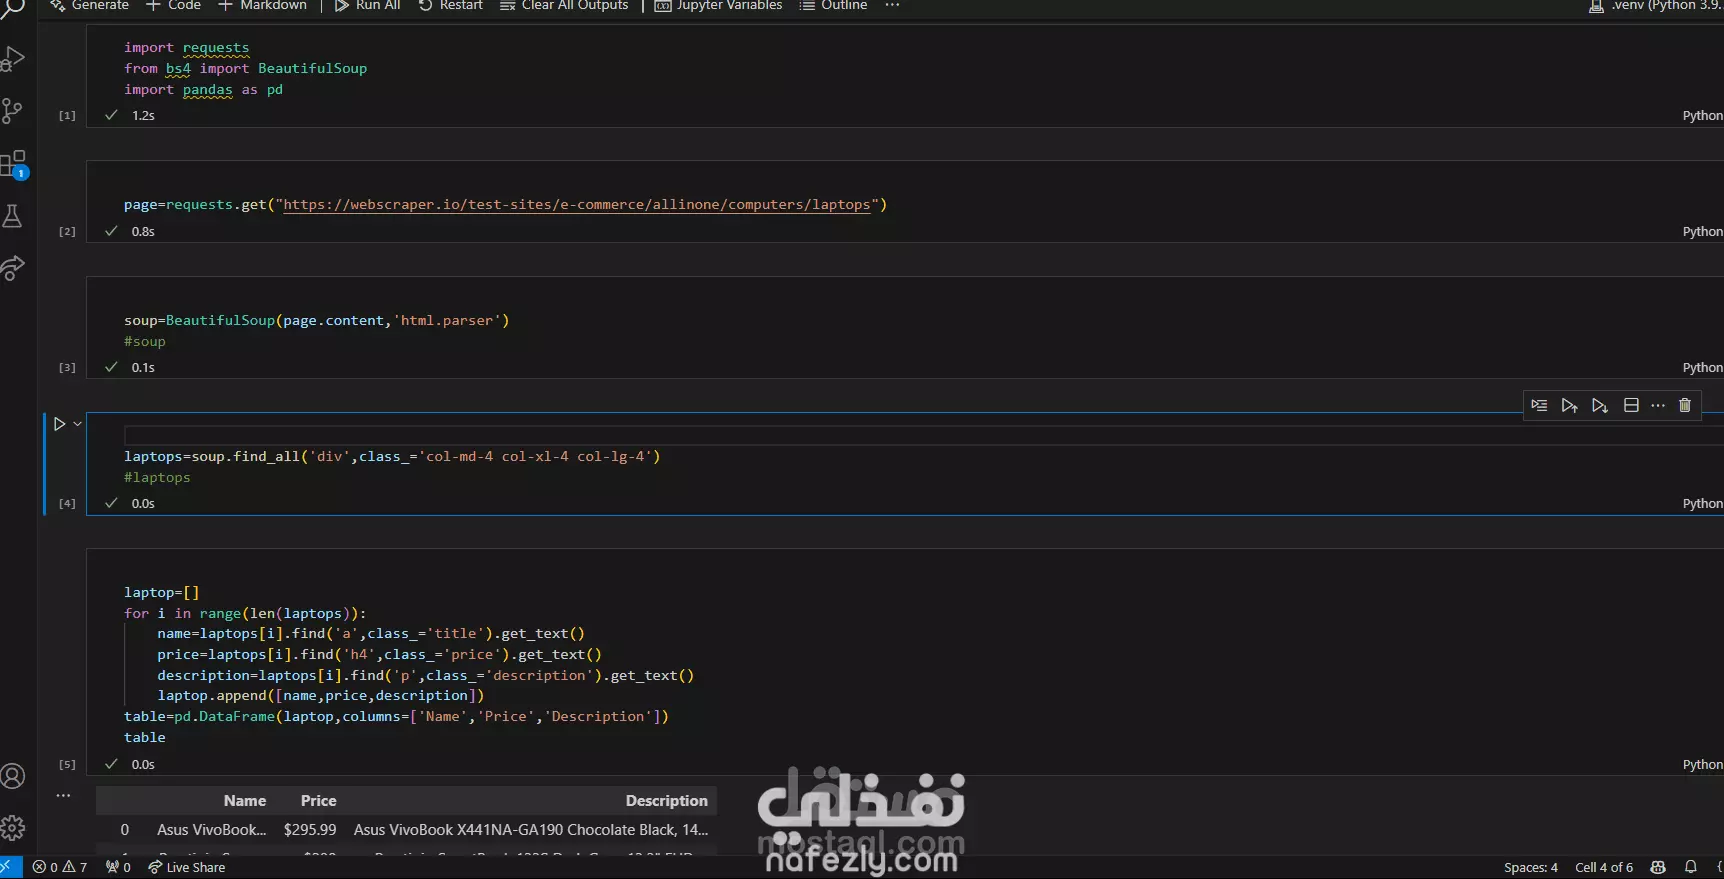Image resolution: width=1724 pixels, height=879 pixels.
Task: Change language of the BeautifulSoup cell
Action: coord(1702,368)
